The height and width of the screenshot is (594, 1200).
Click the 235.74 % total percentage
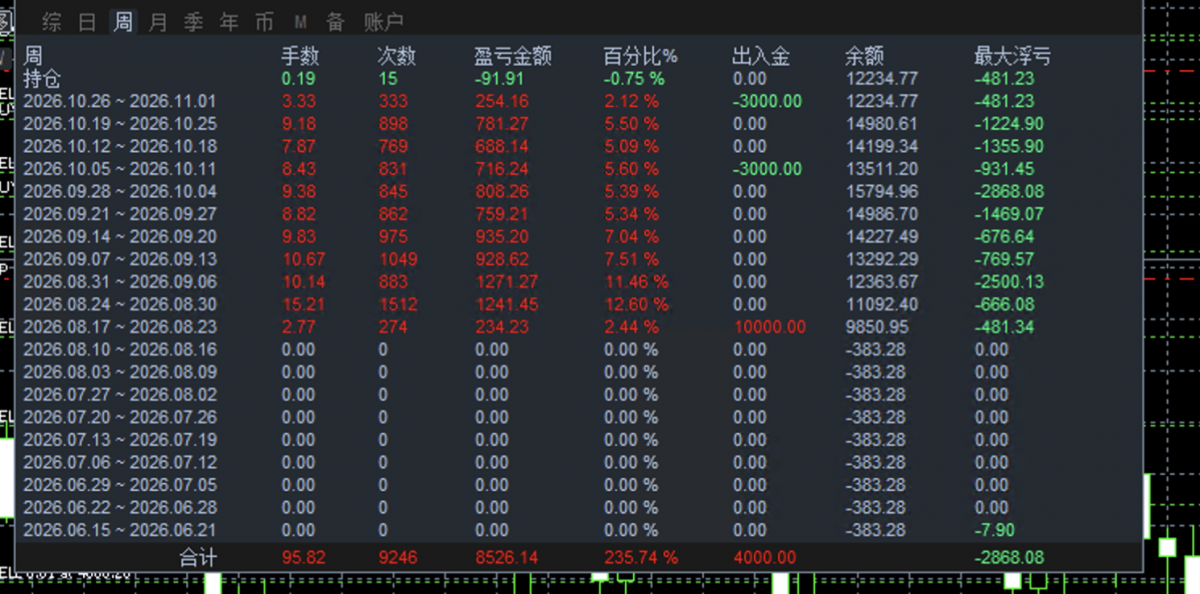point(640,557)
